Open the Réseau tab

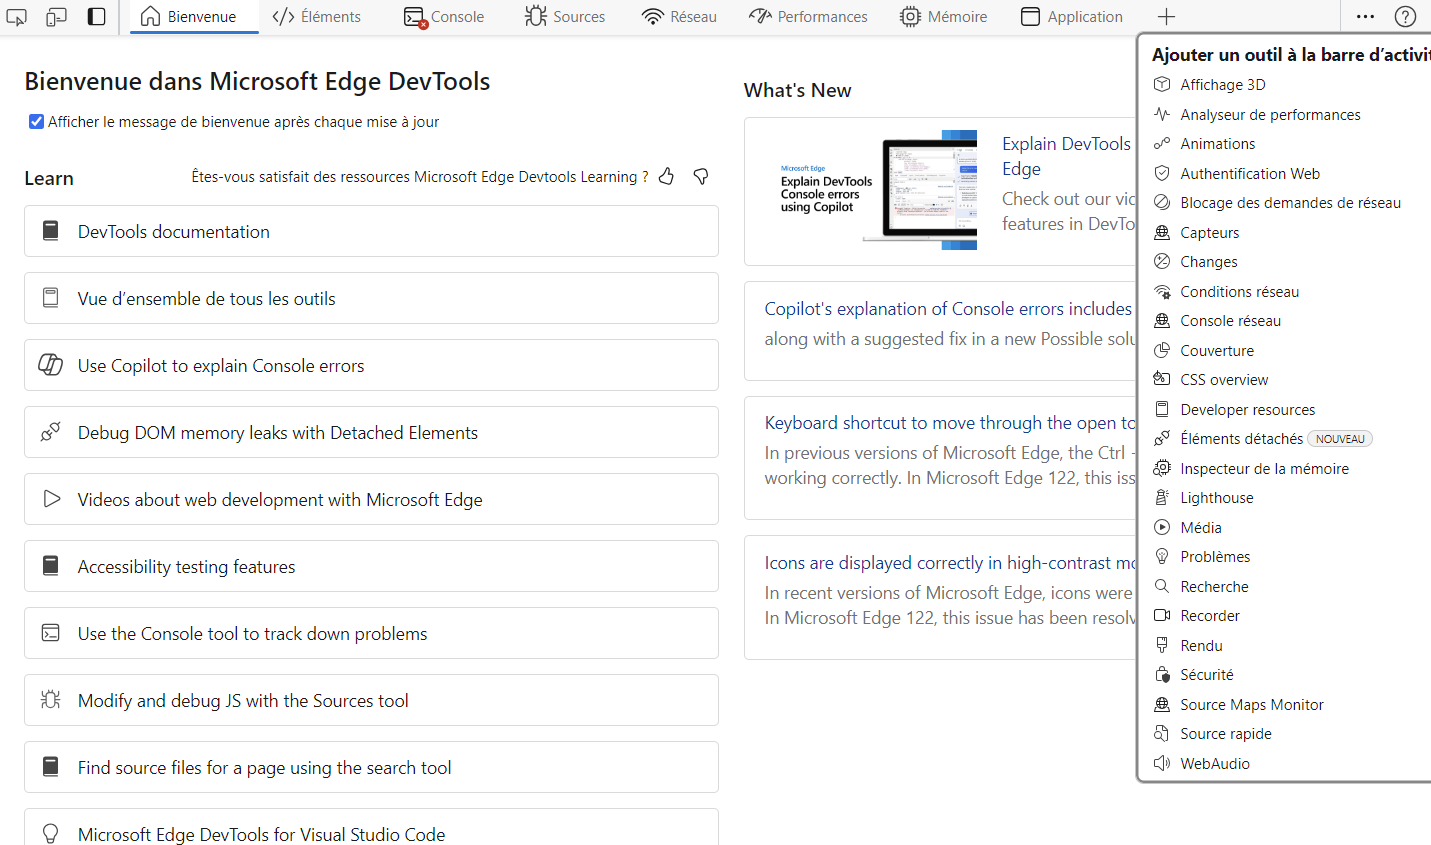pos(680,17)
